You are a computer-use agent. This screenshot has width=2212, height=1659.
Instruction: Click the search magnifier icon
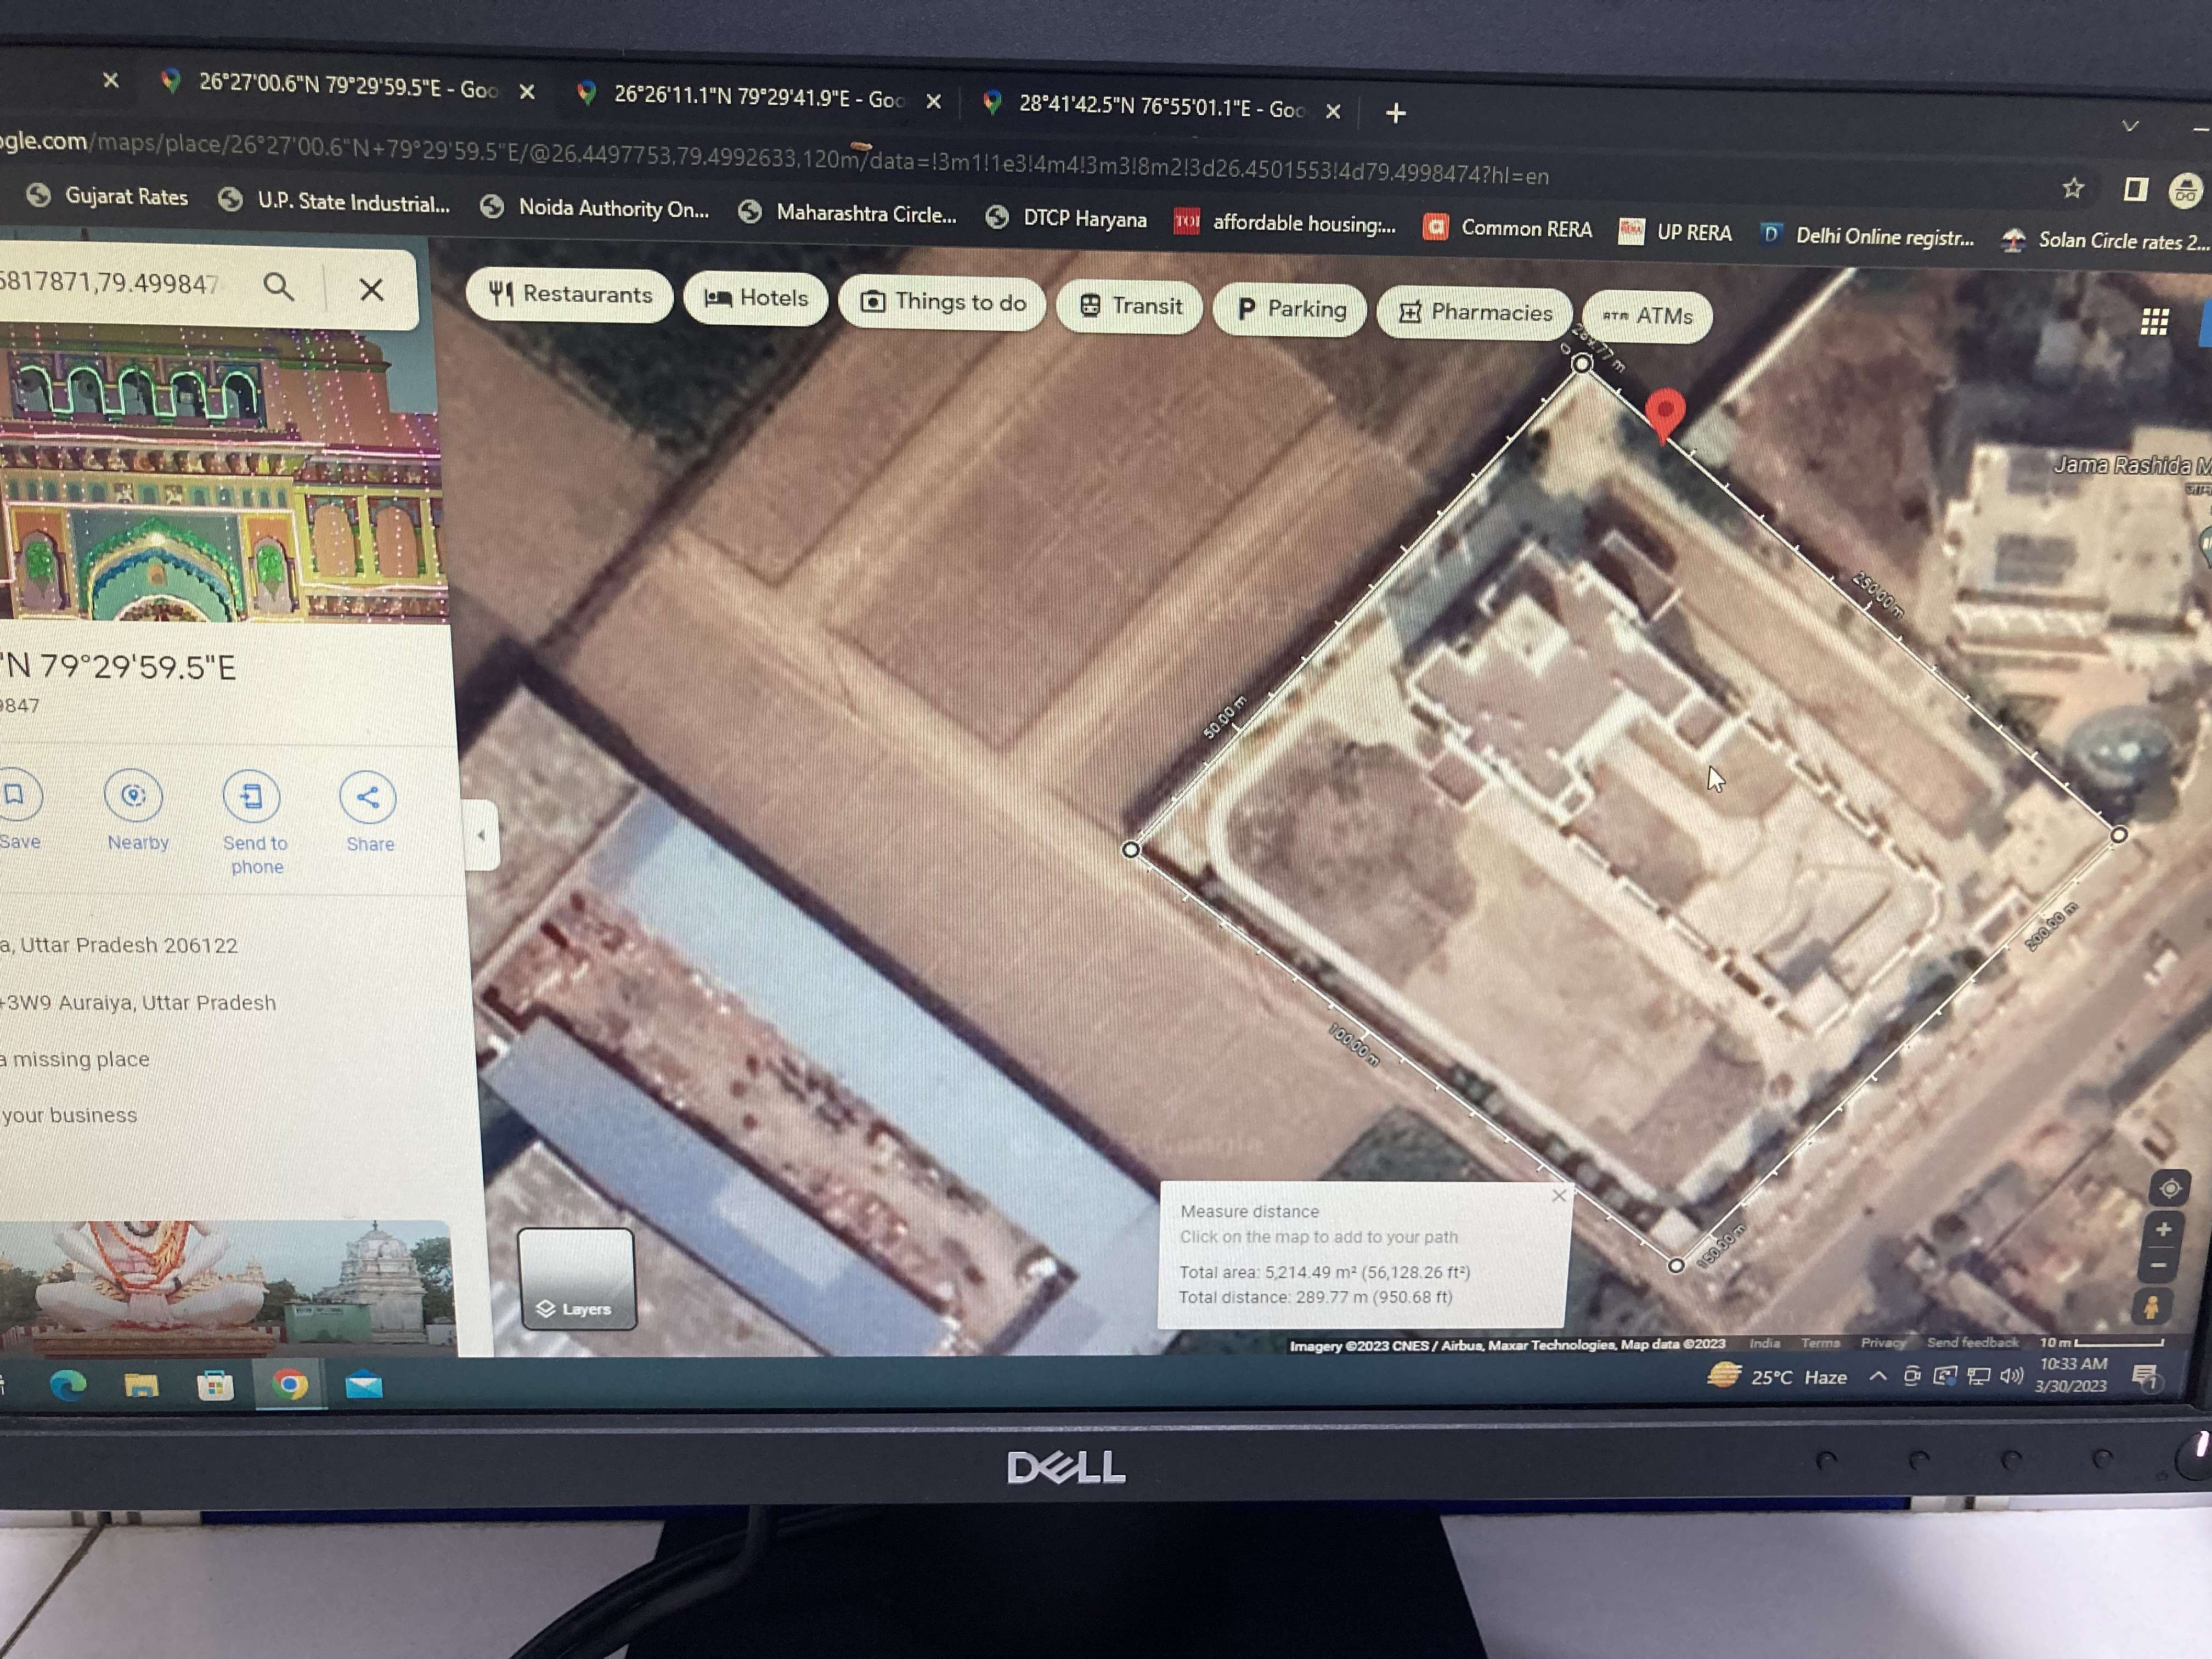coord(279,288)
